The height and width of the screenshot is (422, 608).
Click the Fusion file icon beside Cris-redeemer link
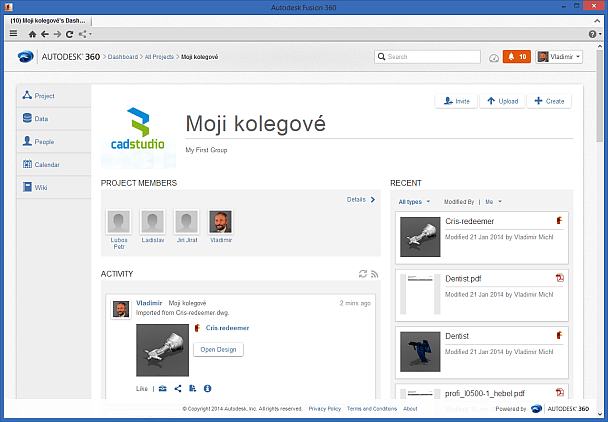[x=197, y=328]
